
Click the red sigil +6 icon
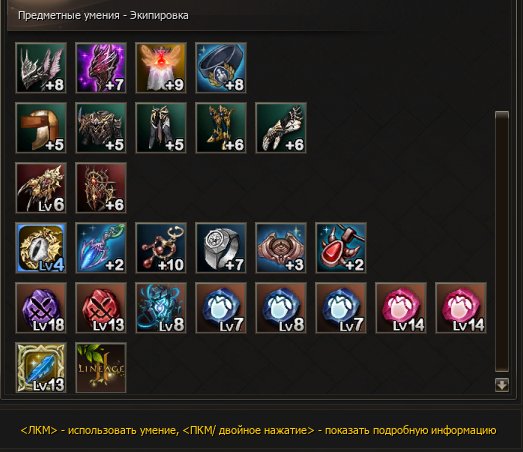(101, 188)
